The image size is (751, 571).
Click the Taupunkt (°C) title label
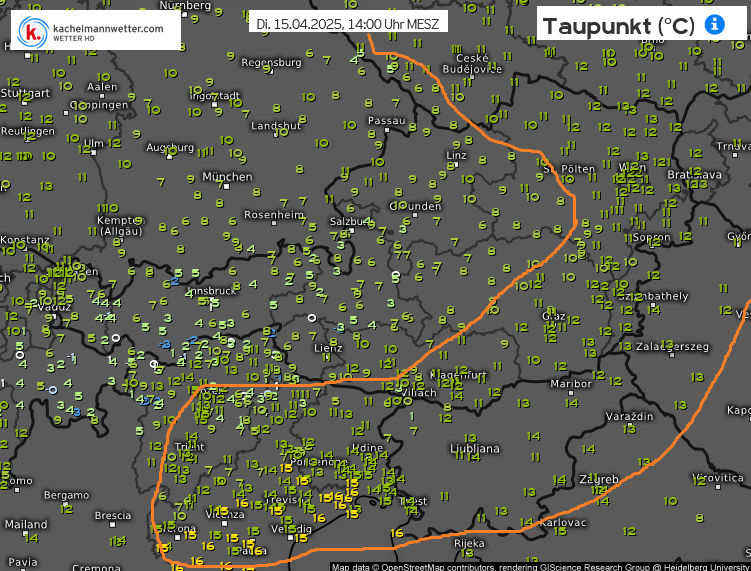618,25
